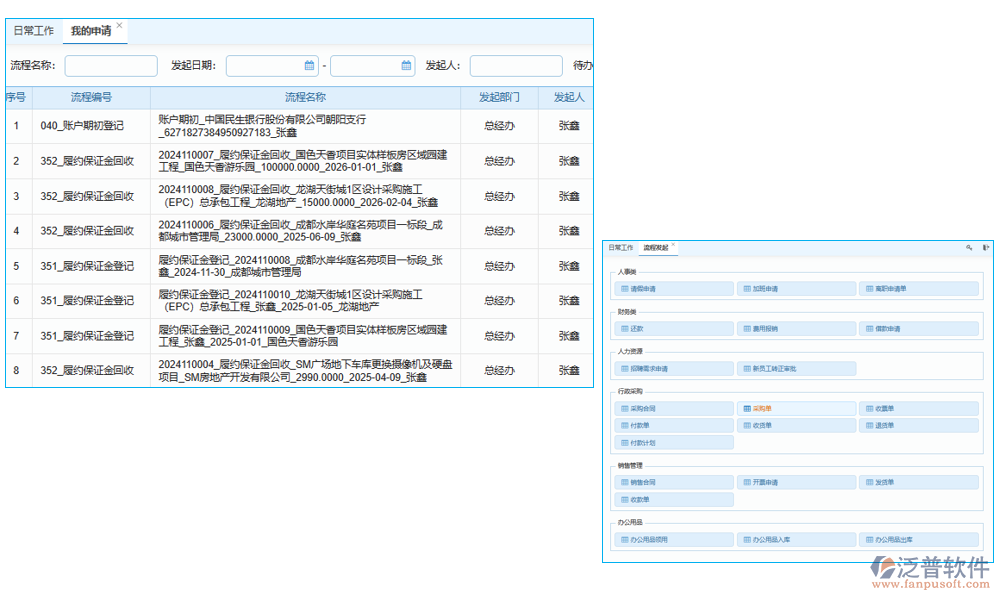Sort by the 流程编号 column header
Image resolution: width=1000 pixels, height=600 pixels.
91,98
